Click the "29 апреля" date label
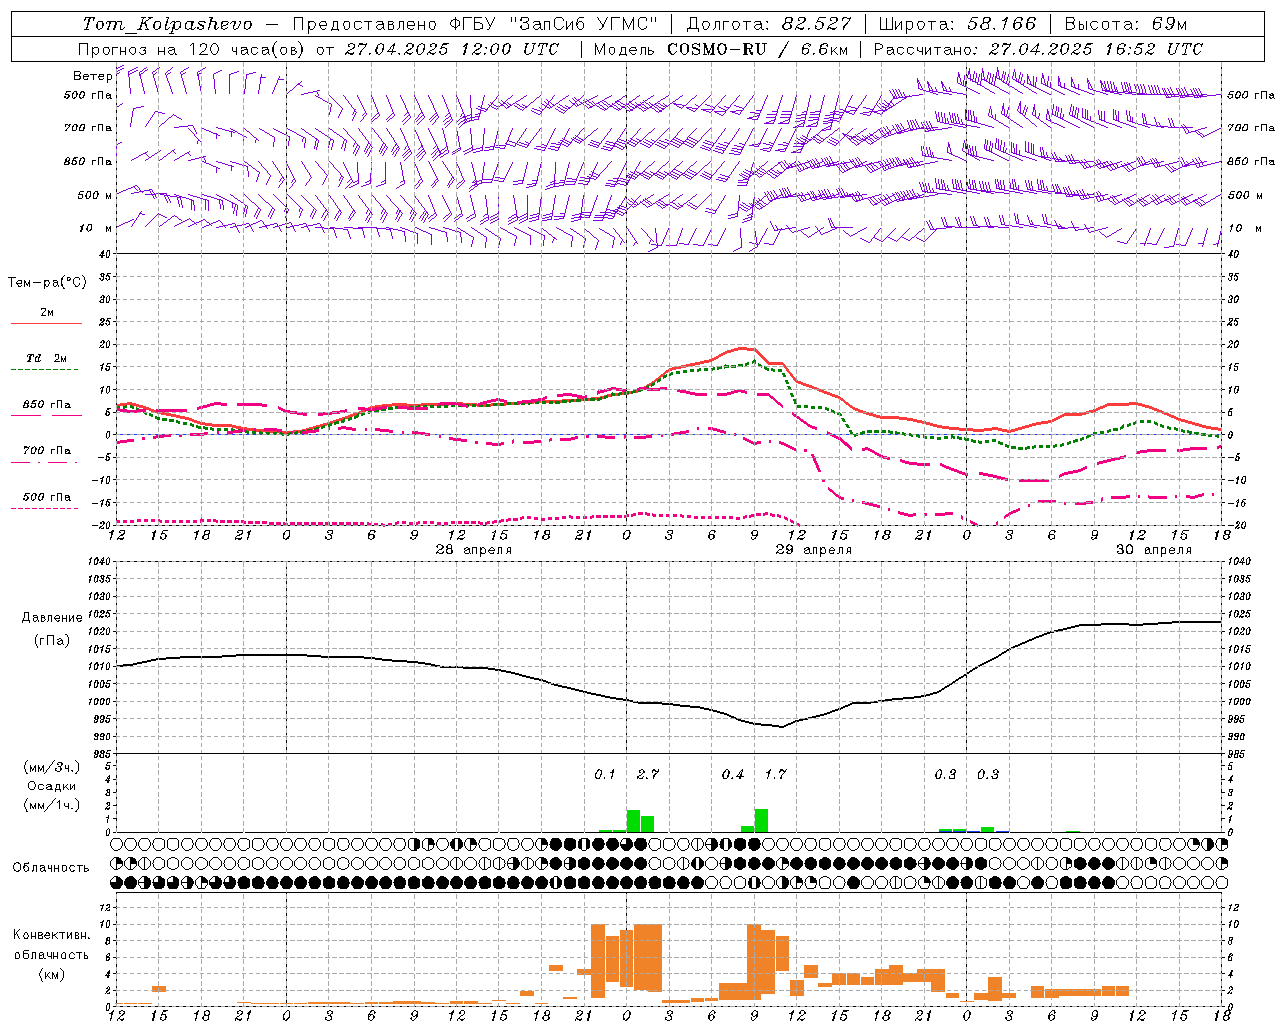This screenshot has width=1280, height=1024. [814, 550]
